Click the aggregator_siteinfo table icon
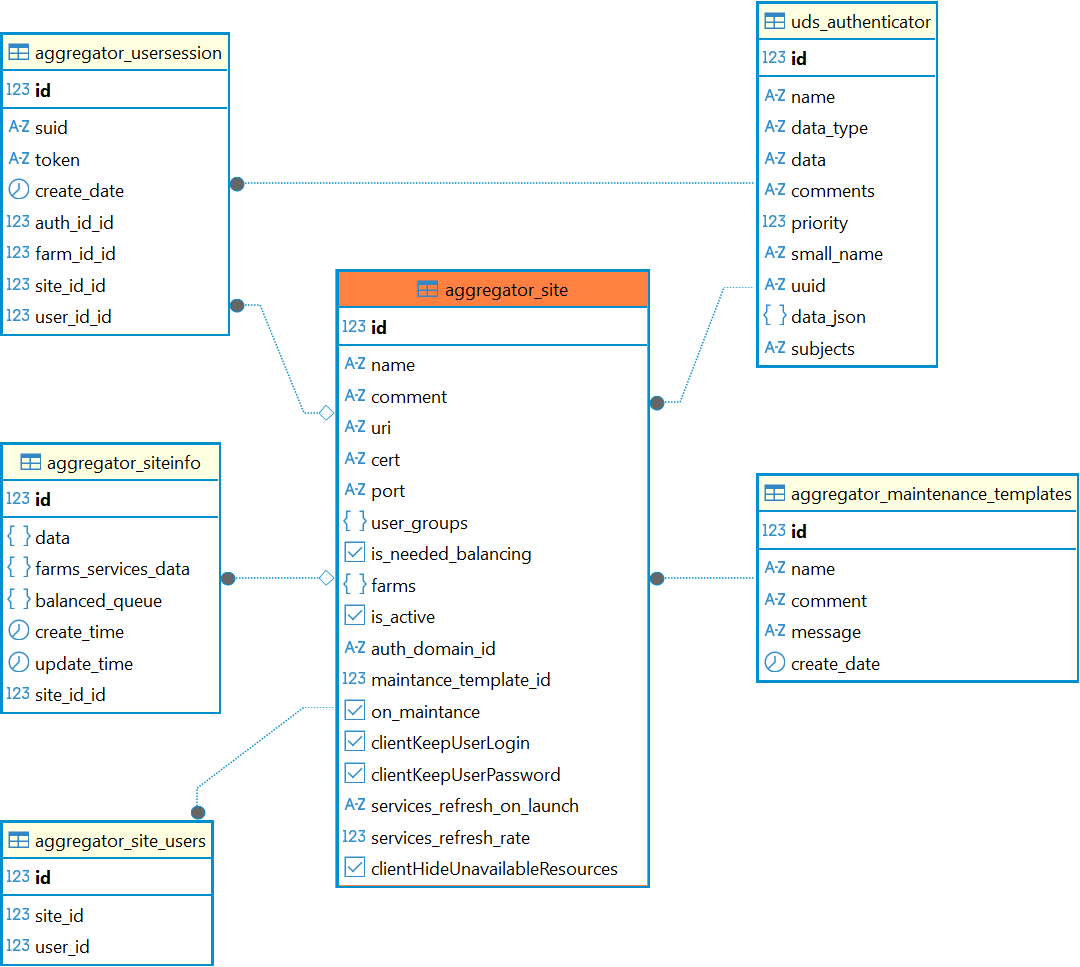 coord(30,462)
